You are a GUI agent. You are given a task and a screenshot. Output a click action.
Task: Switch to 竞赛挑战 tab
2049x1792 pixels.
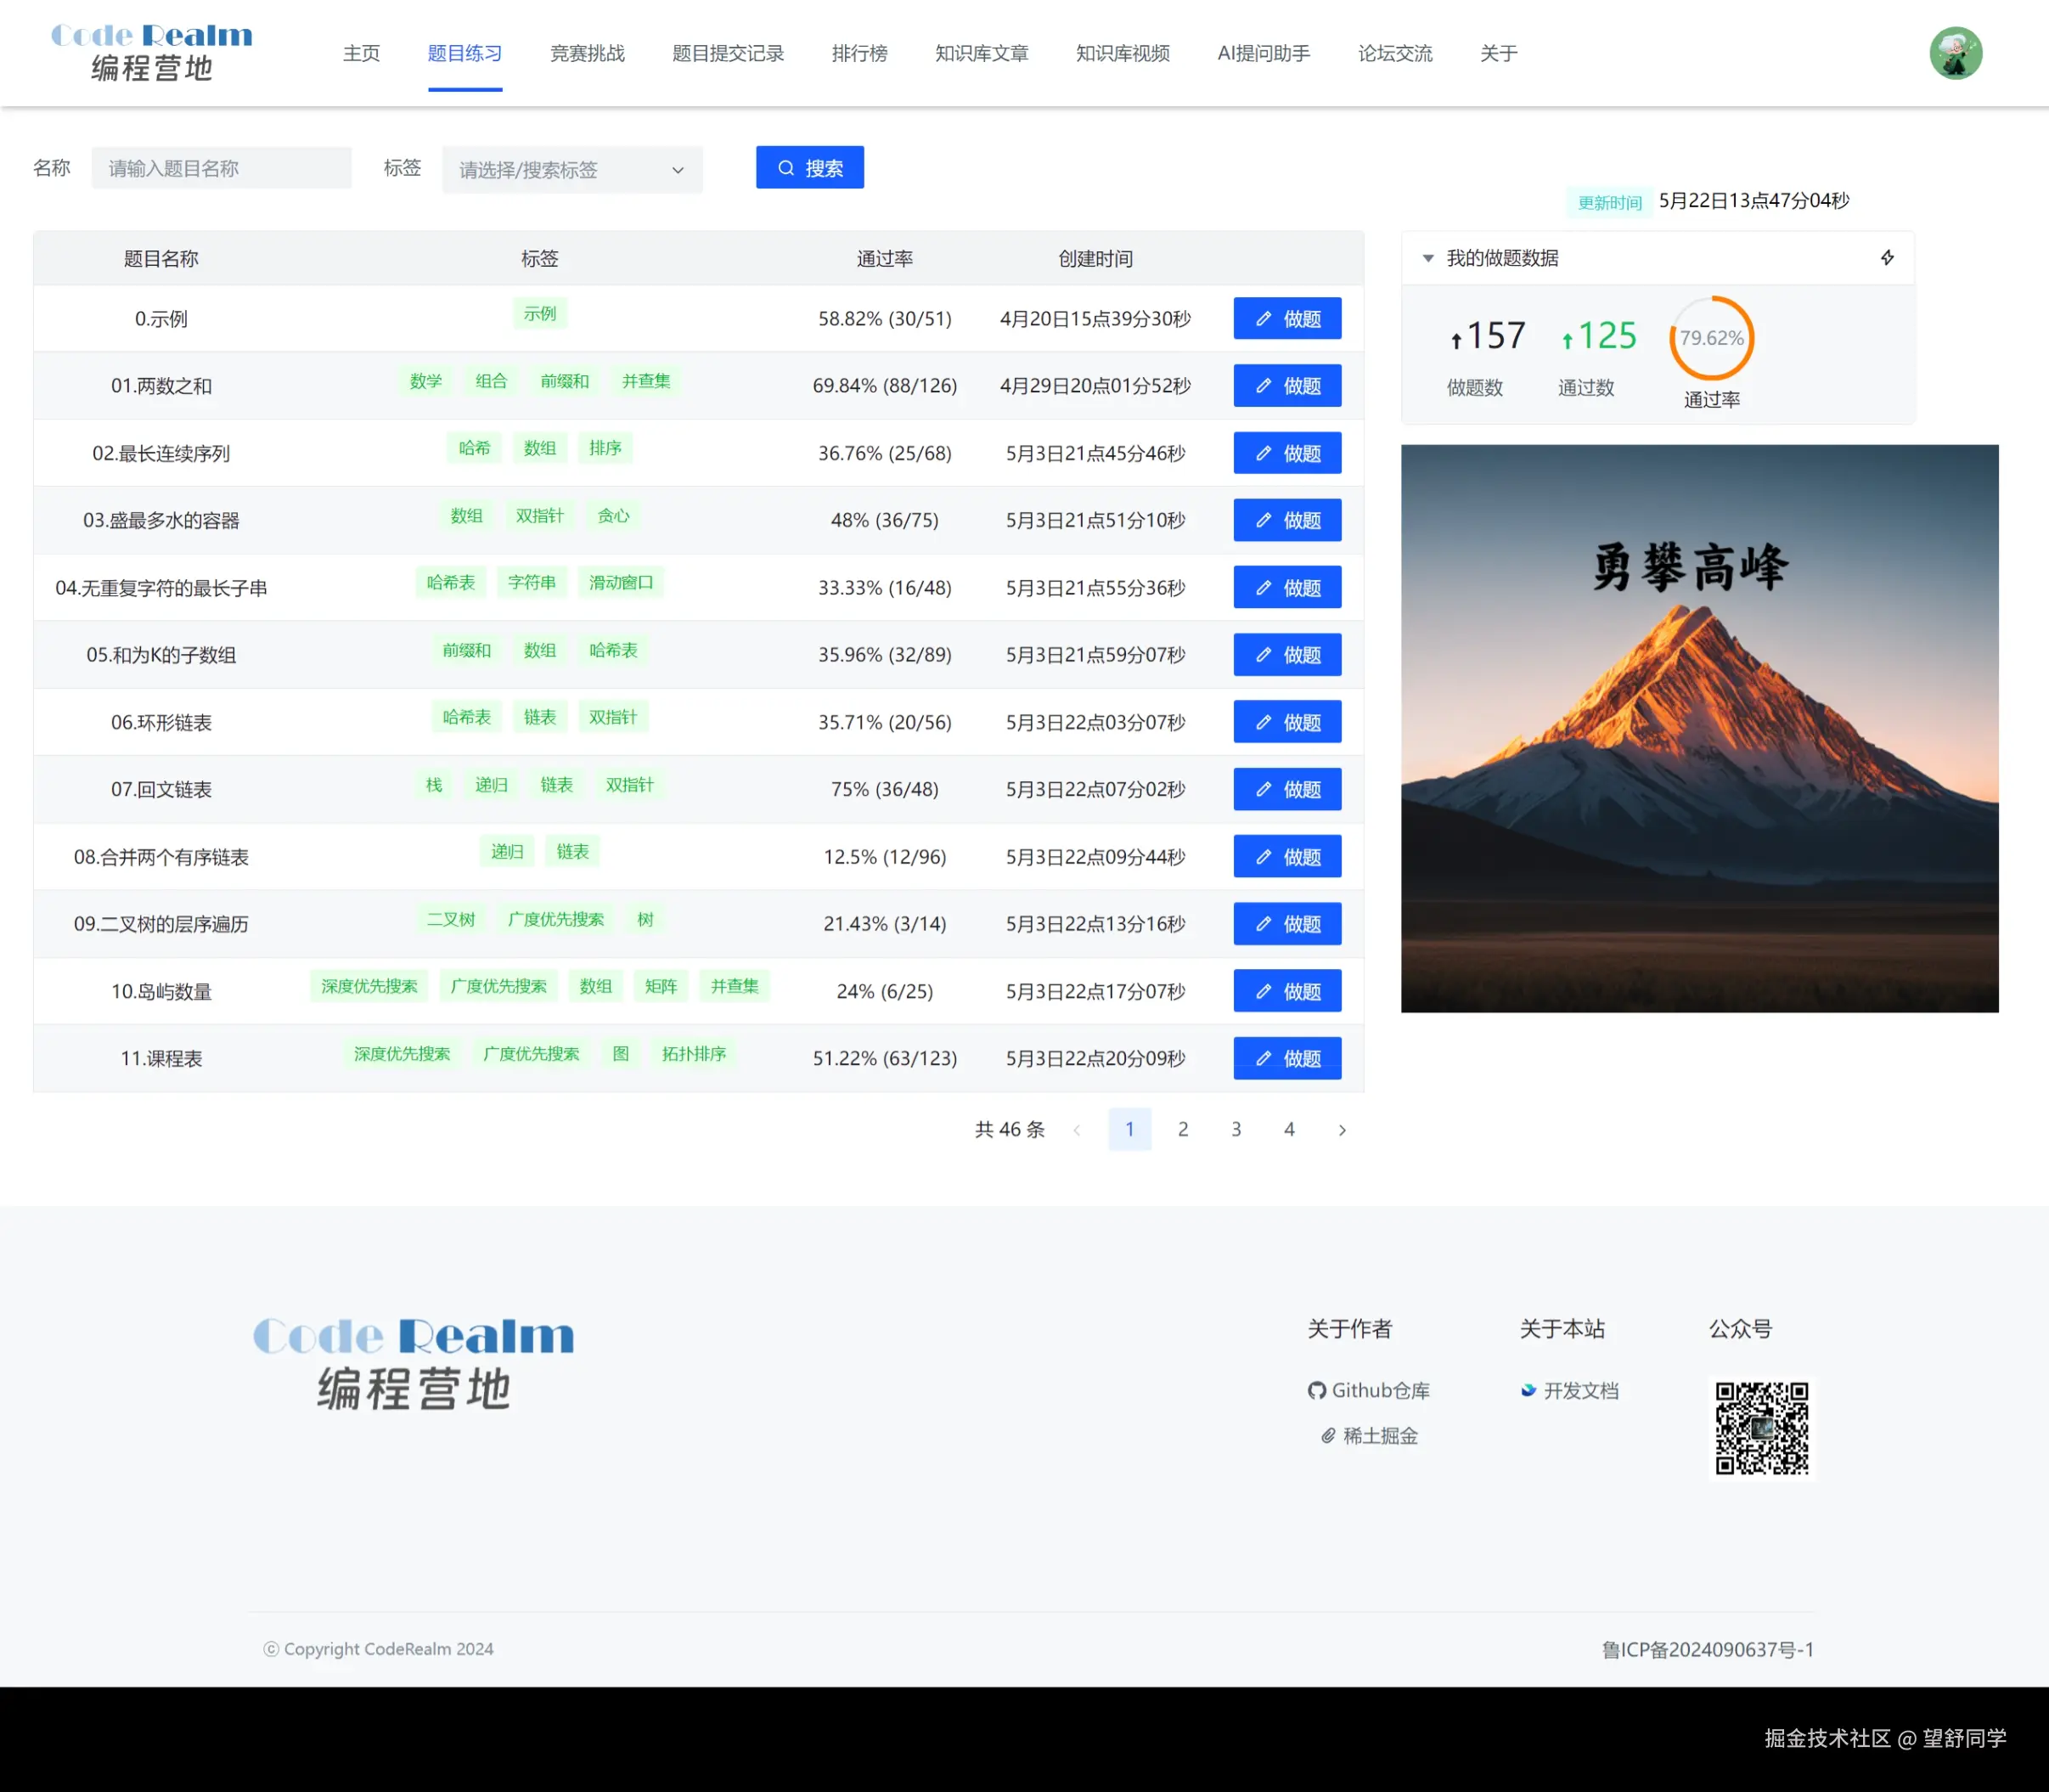pos(587,53)
